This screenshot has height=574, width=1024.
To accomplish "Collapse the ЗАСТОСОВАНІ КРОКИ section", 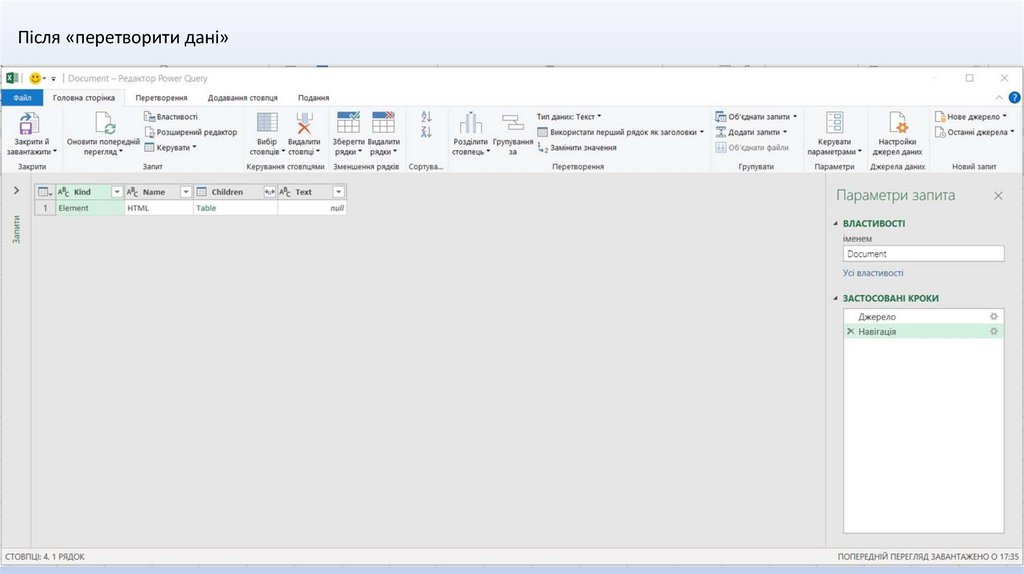I will point(835,298).
